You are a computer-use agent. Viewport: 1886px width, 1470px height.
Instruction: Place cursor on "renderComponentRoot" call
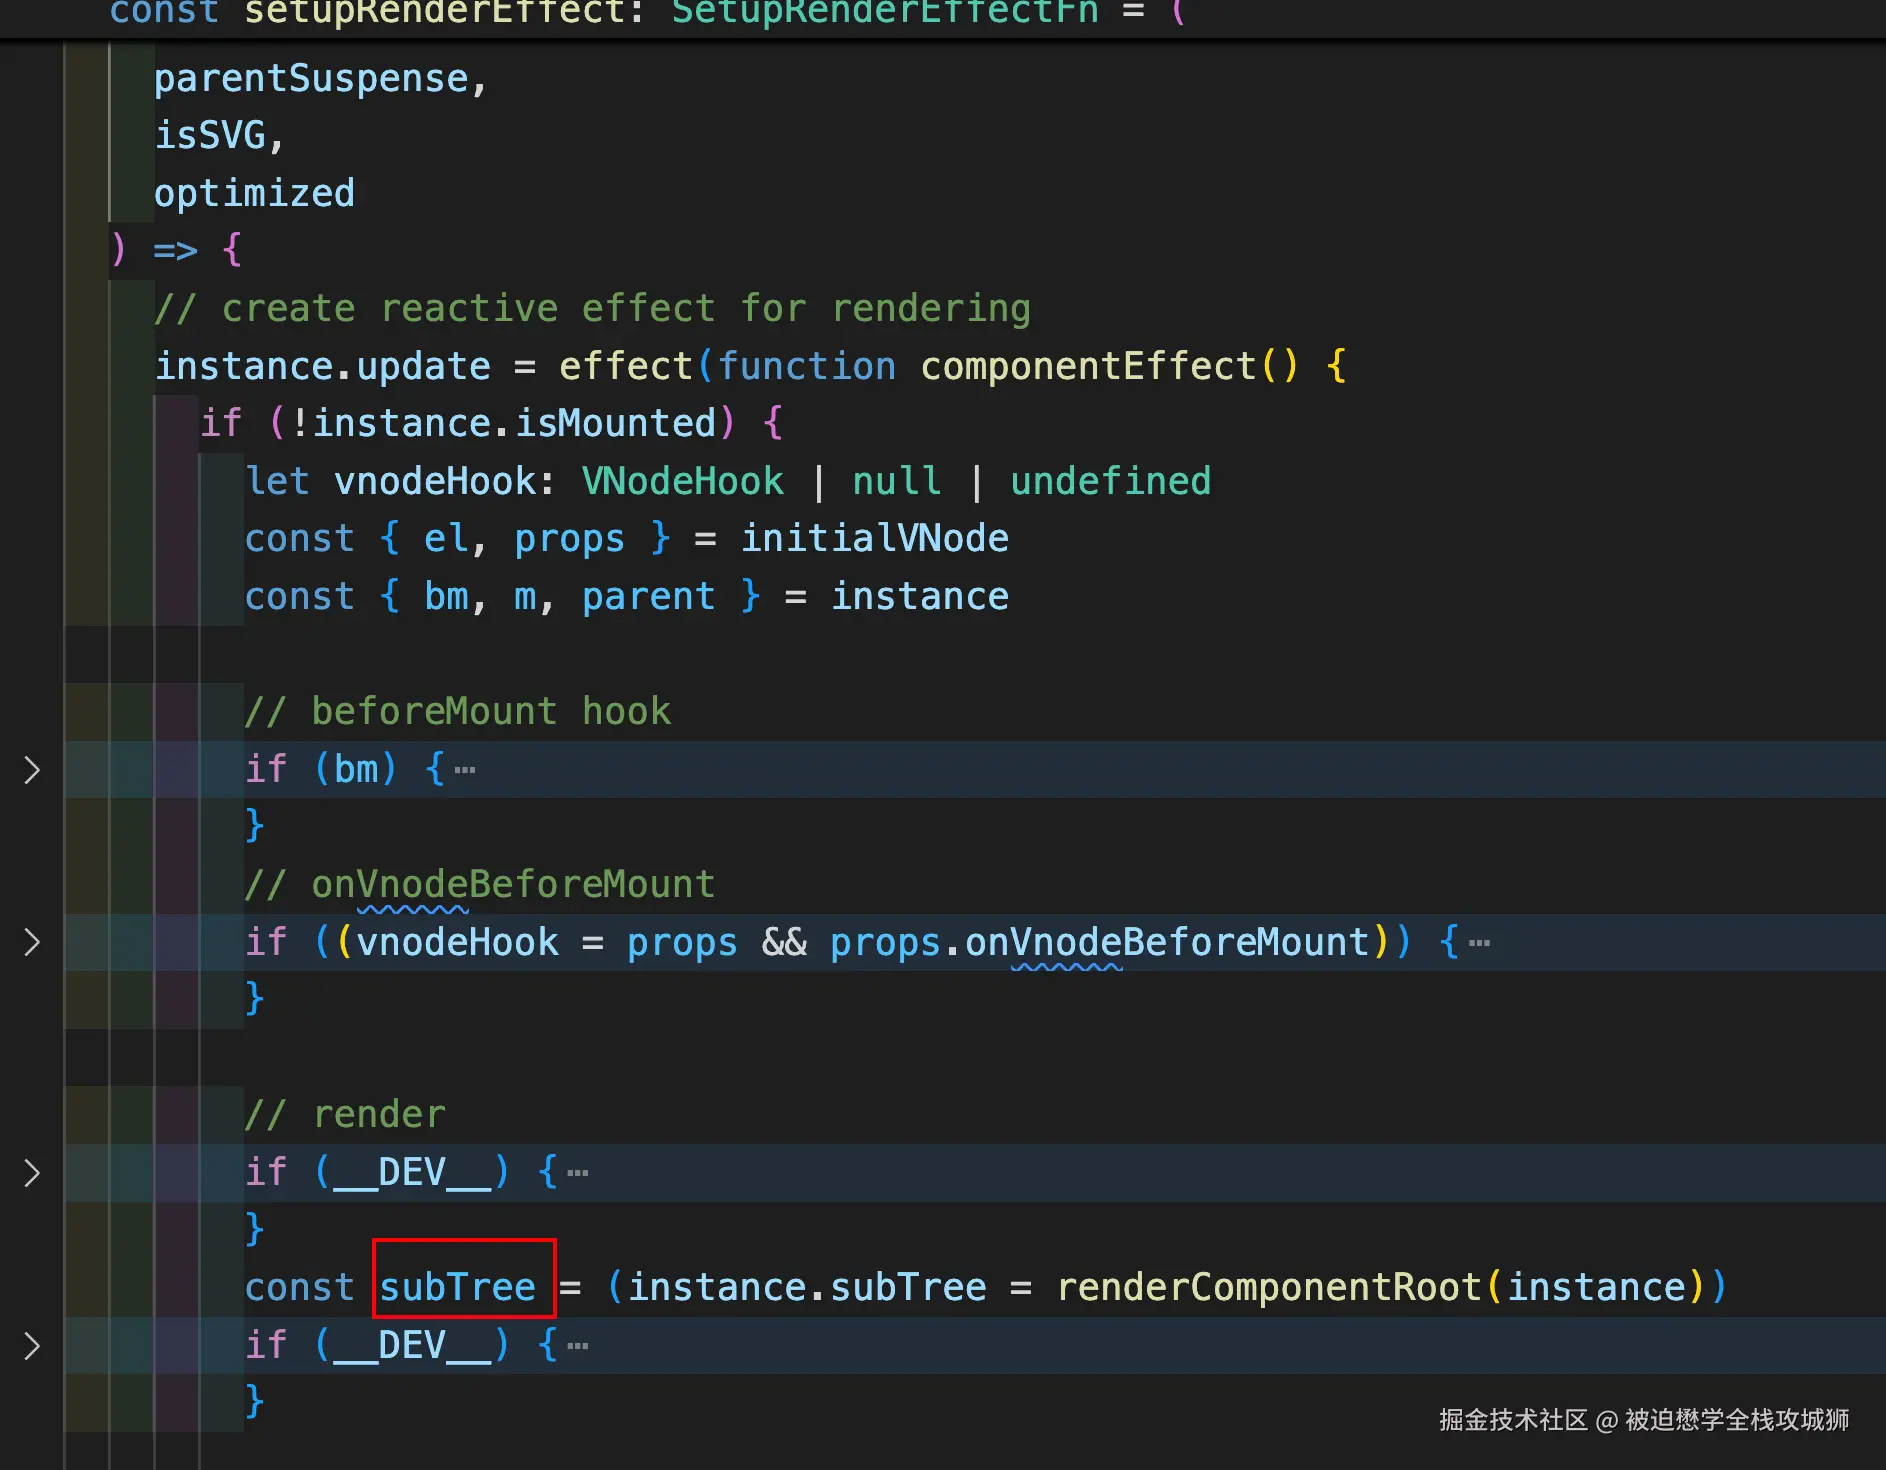pyautogui.click(x=1269, y=1288)
